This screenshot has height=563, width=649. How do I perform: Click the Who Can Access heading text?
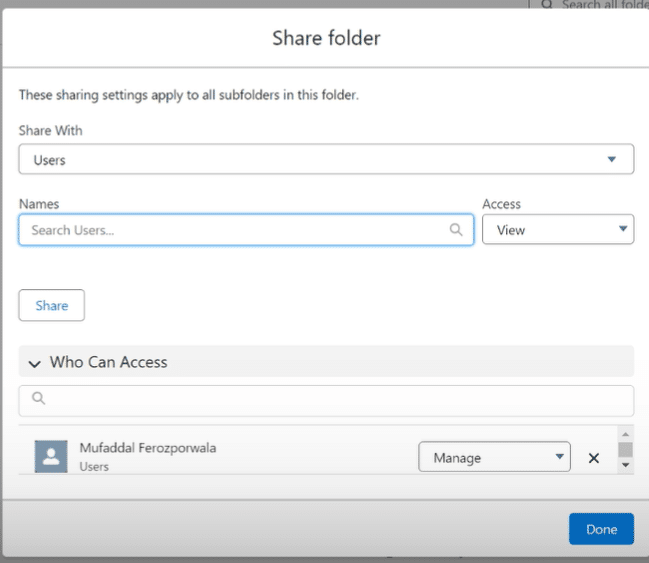pos(108,362)
